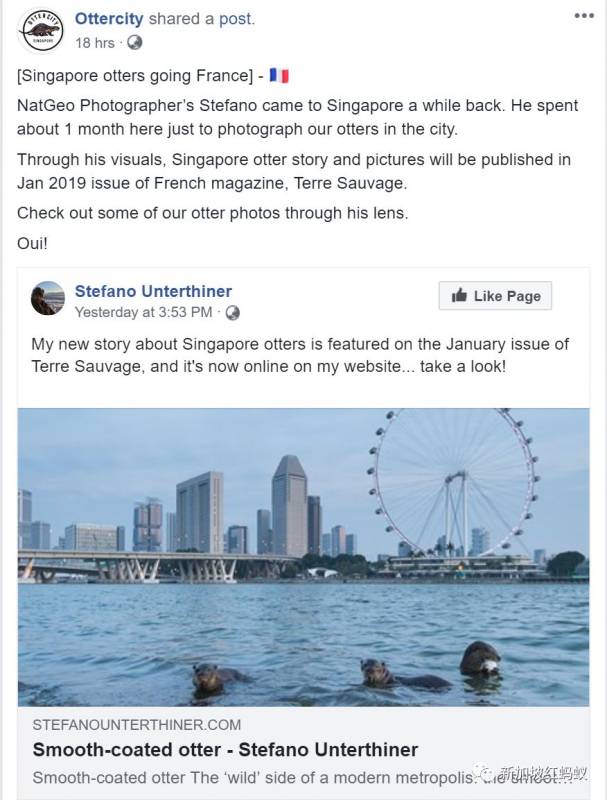This screenshot has height=800, width=607.
Task: Click the public globe icon beside Yesterday timestamp
Action: [x=232, y=312]
